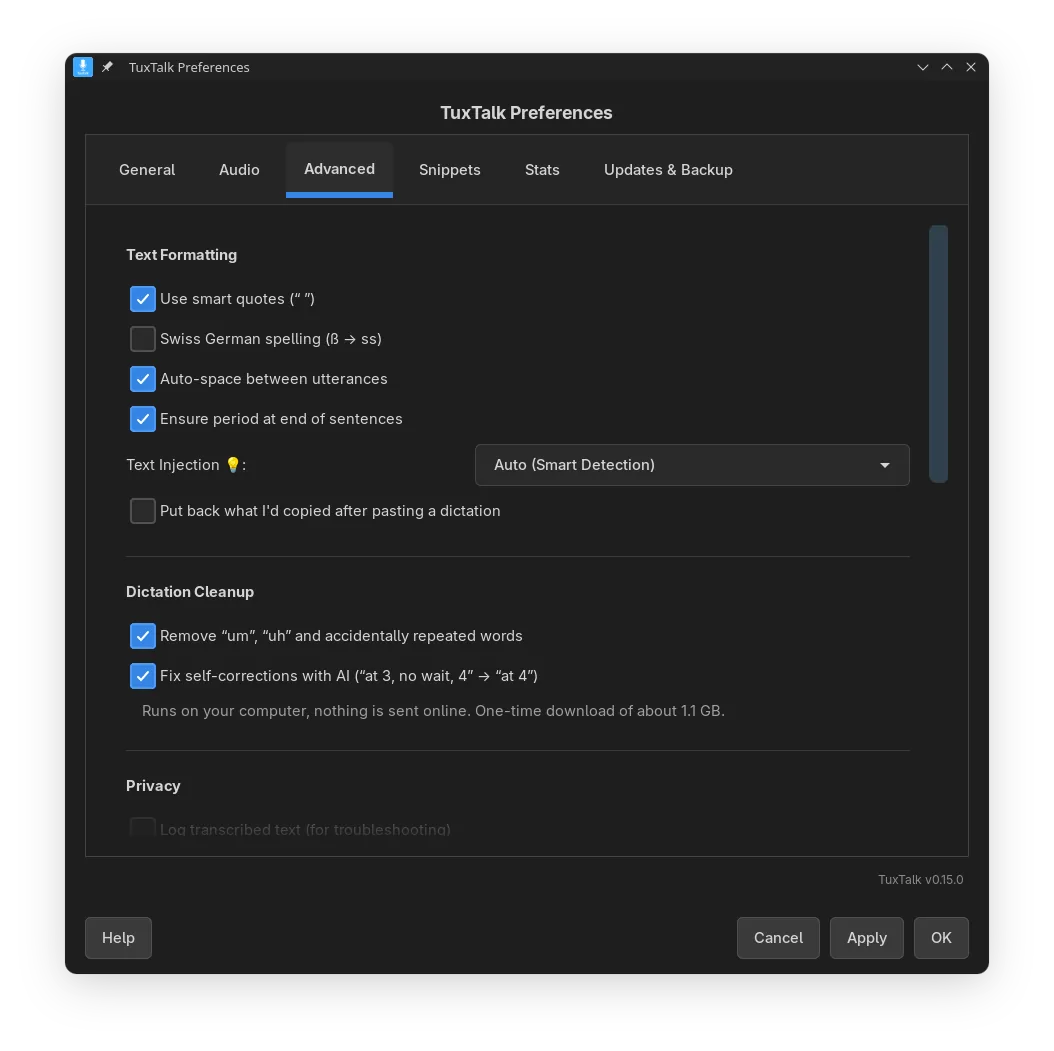
Task: Click the Text Formatting section heading
Action: click(x=181, y=255)
